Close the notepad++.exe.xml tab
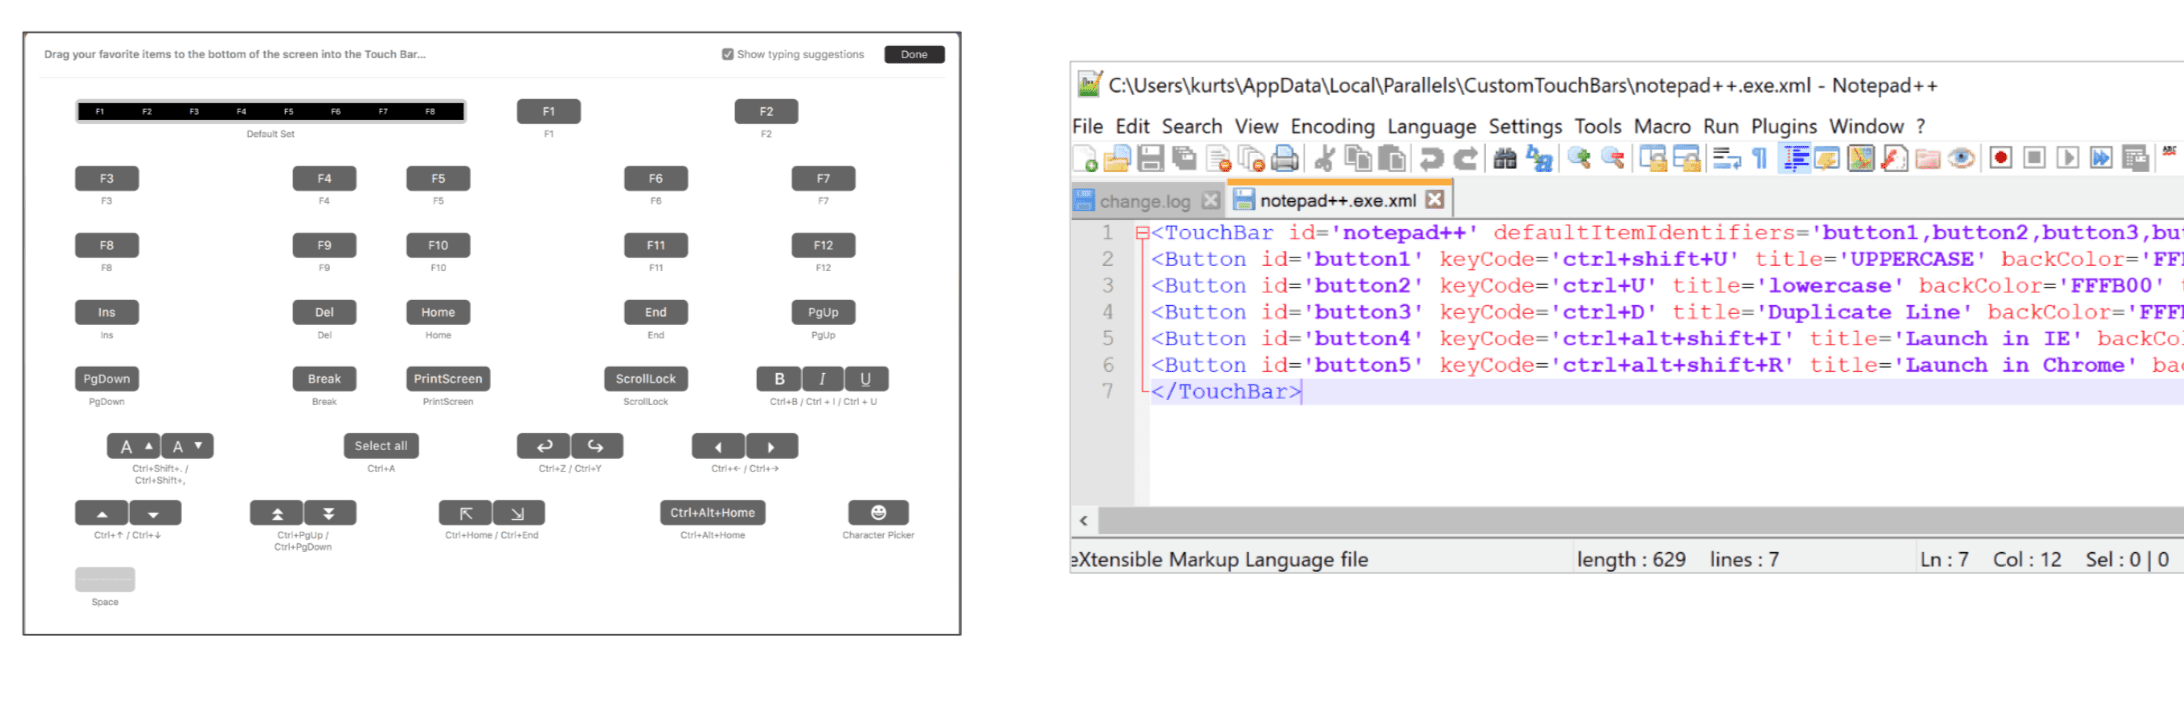Image resolution: width=2184 pixels, height=718 pixels. click(1435, 200)
